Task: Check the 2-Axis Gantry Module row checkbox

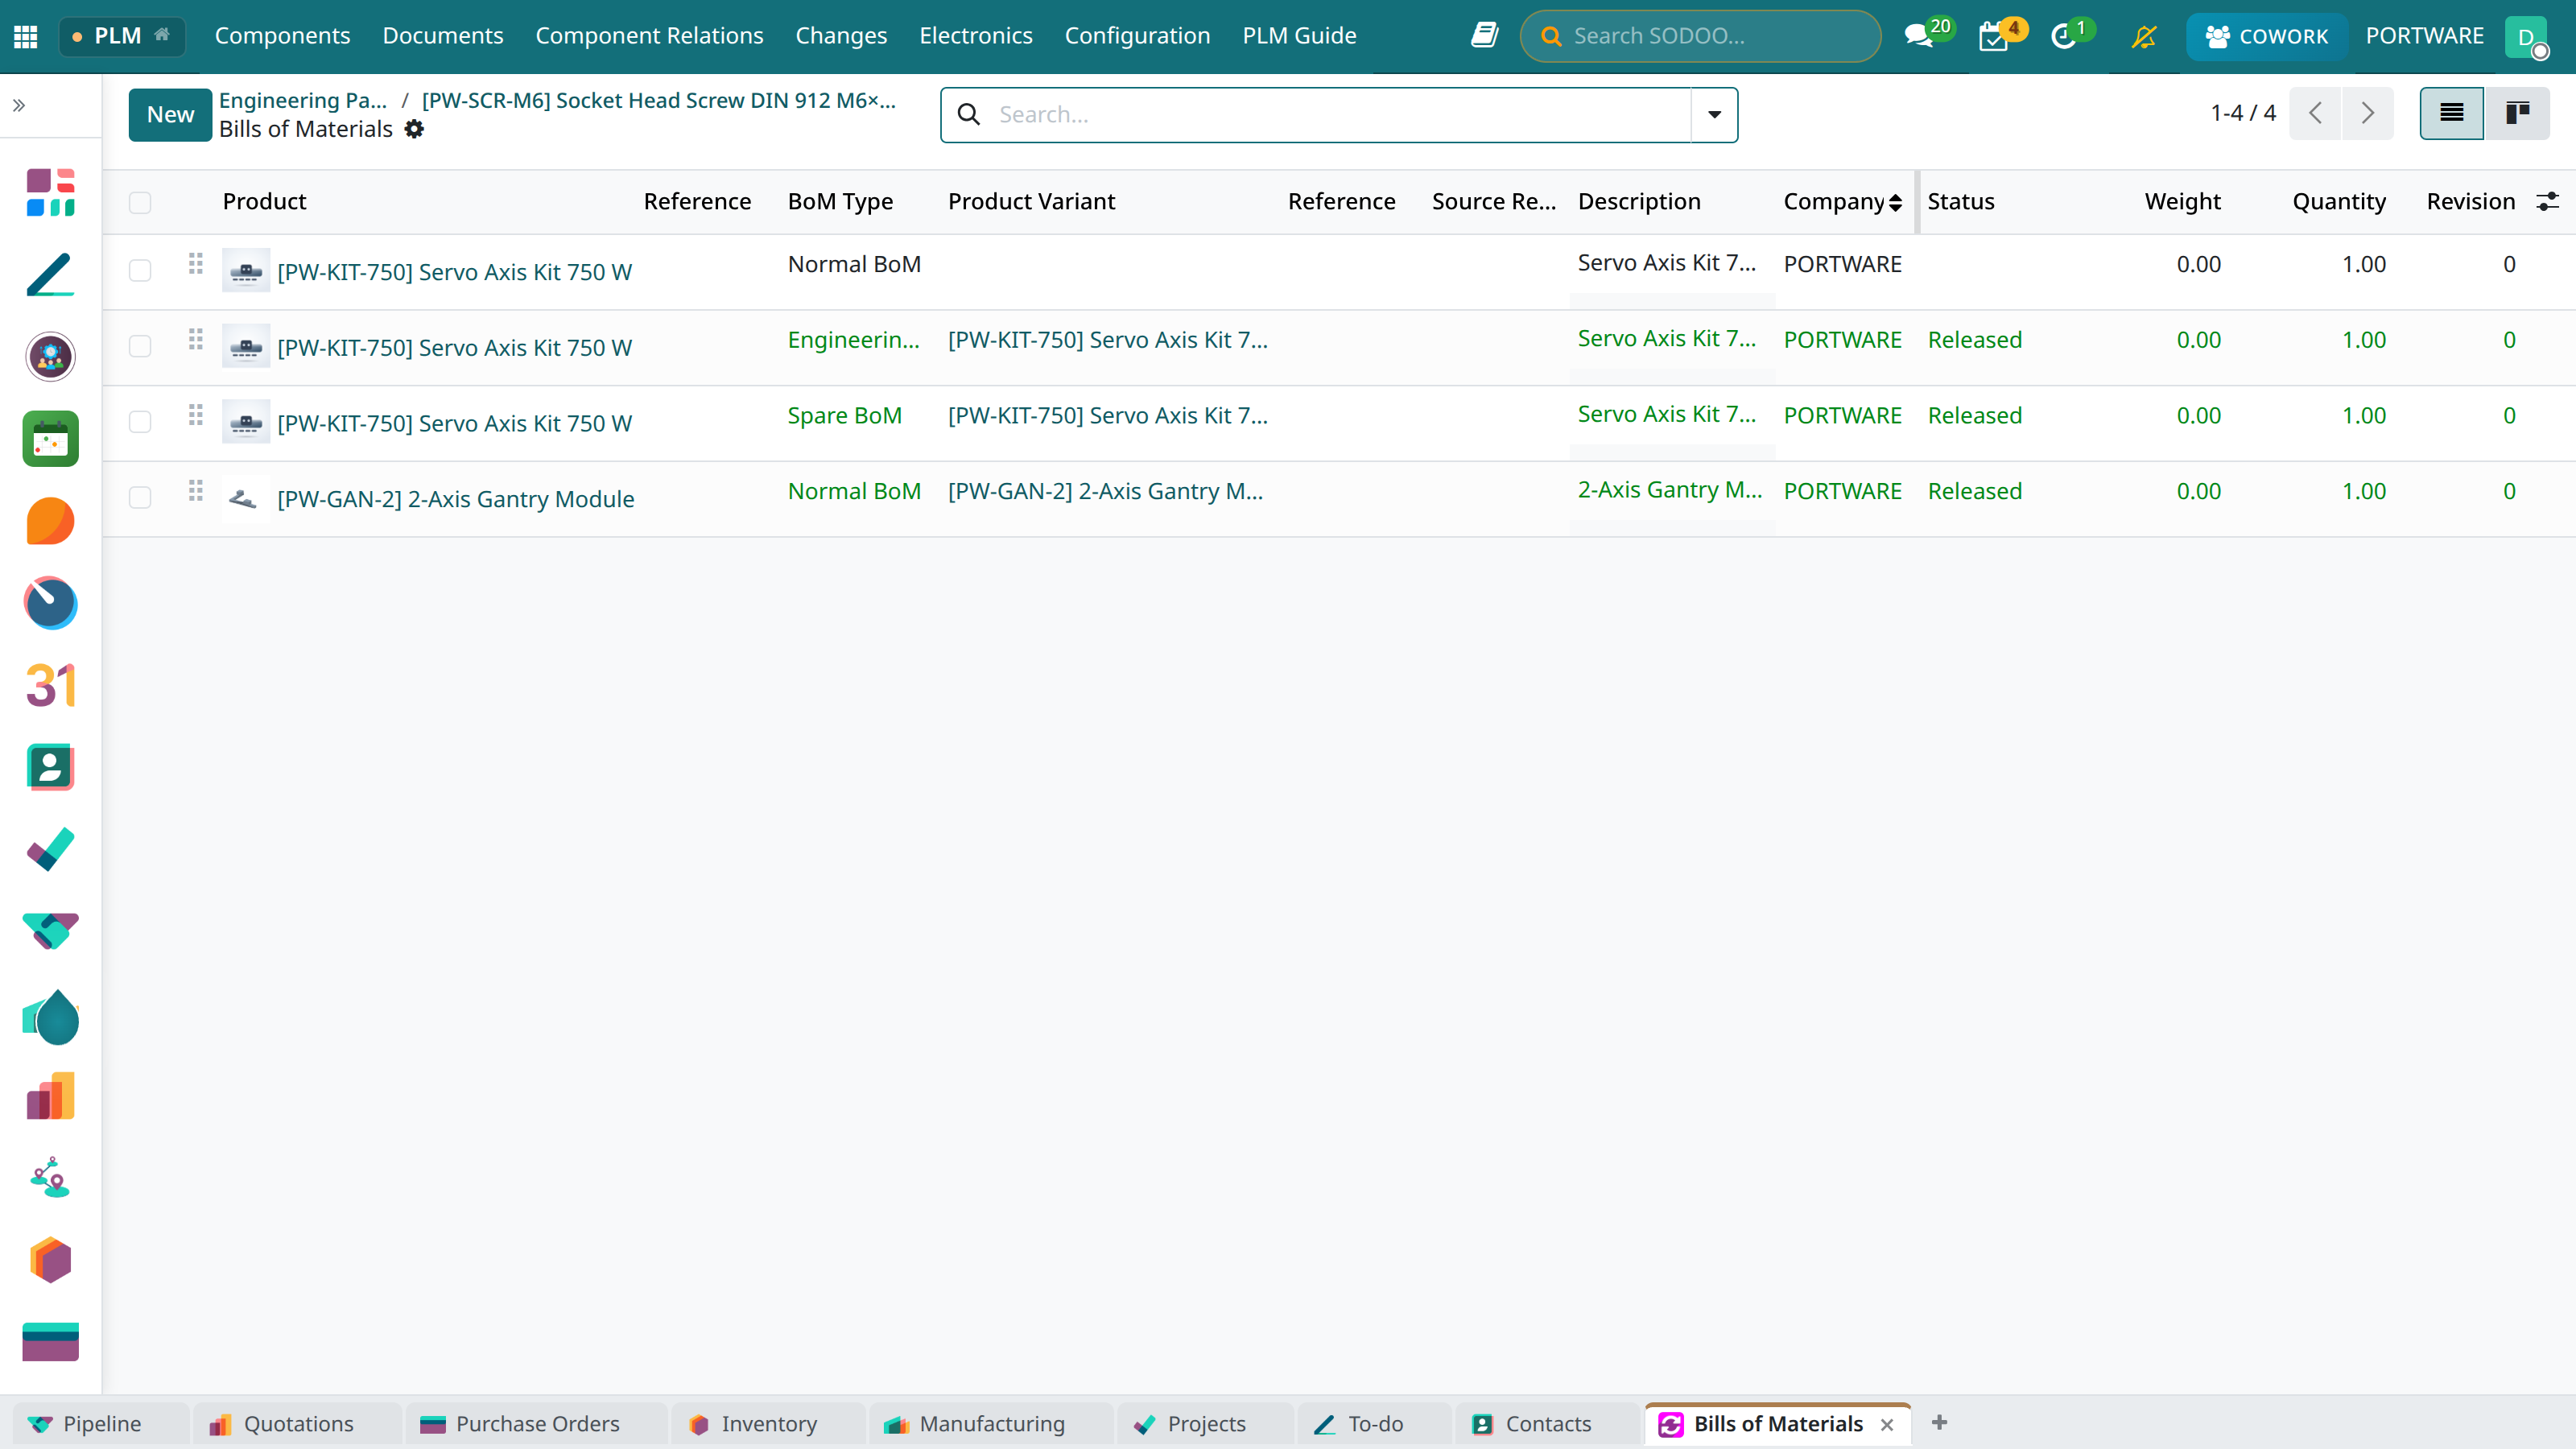Action: coord(140,498)
